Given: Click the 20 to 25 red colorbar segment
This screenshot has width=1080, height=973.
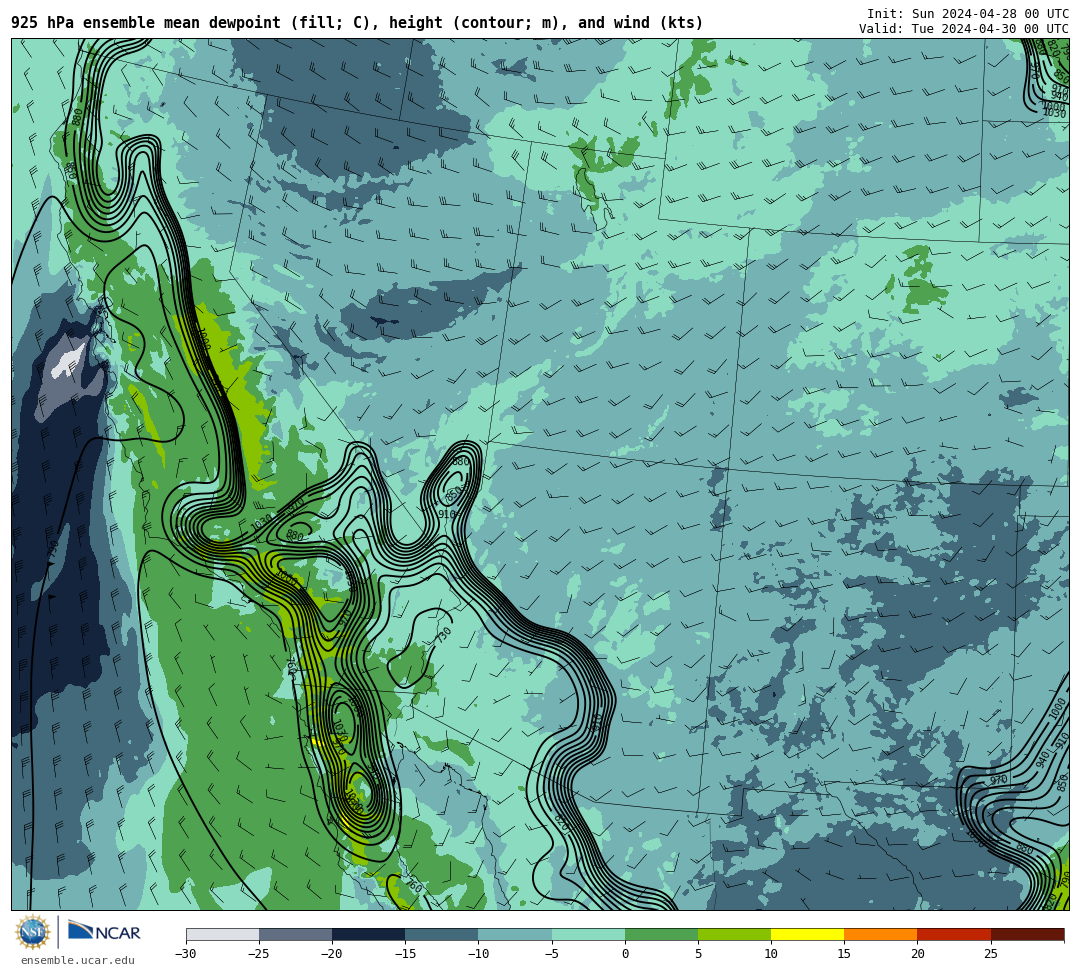Looking at the screenshot, I should point(954,934).
